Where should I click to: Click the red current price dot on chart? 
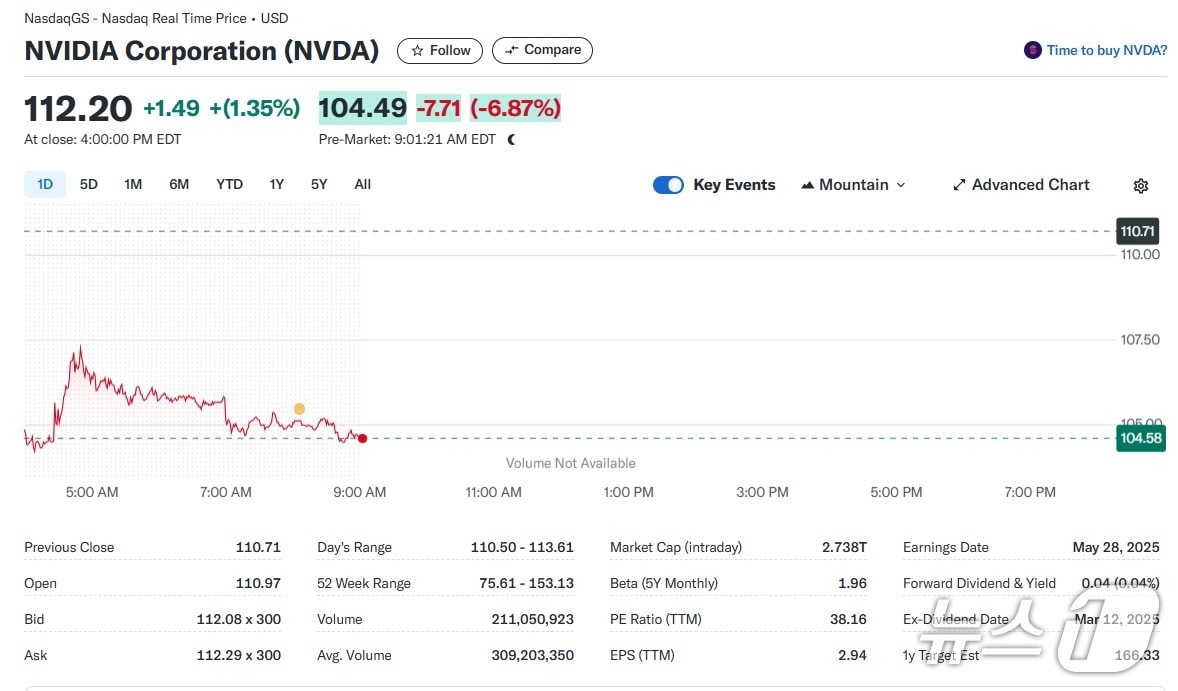[x=362, y=438]
